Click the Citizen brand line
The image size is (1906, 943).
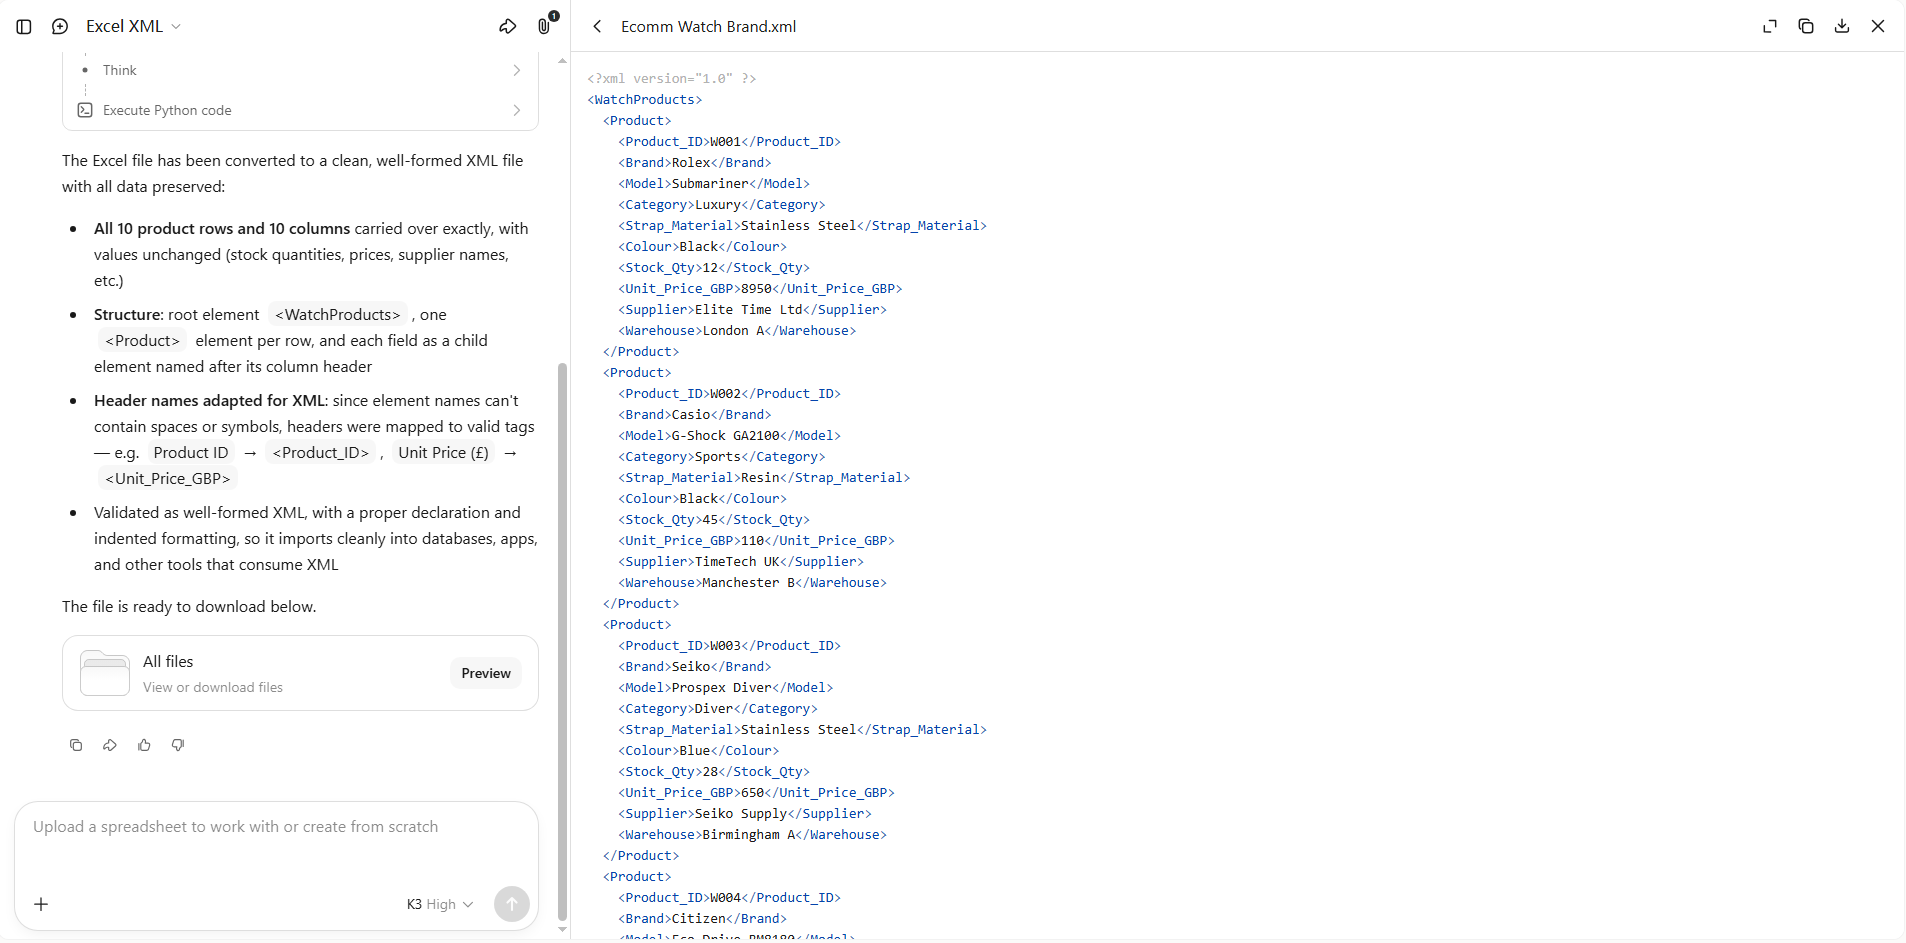(702, 919)
